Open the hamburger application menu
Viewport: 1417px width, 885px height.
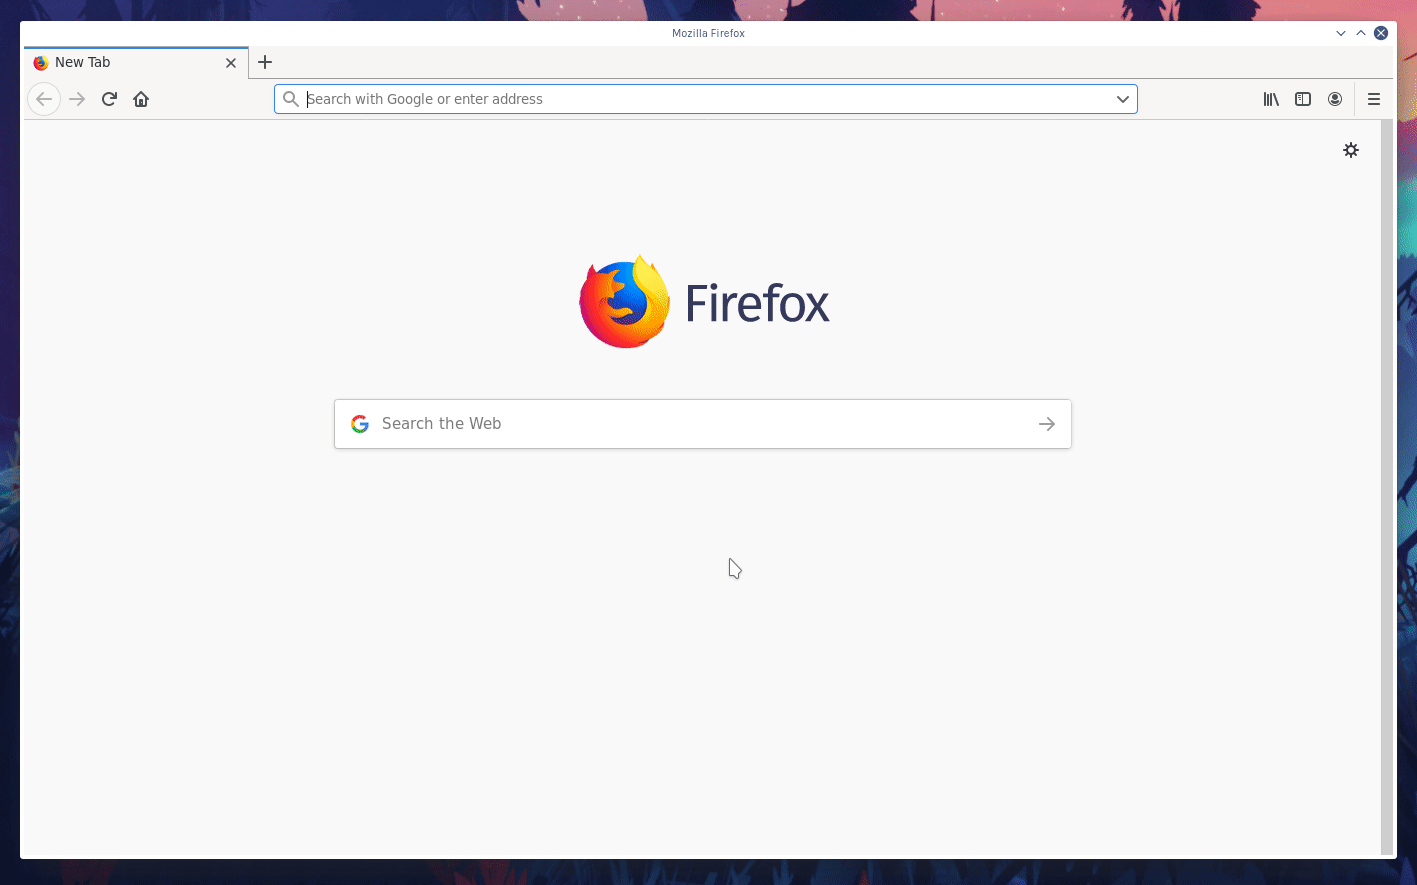tap(1374, 99)
